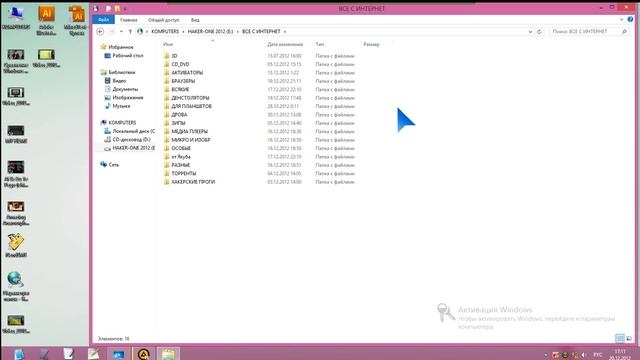Open volume speaker tray icon

point(584,355)
